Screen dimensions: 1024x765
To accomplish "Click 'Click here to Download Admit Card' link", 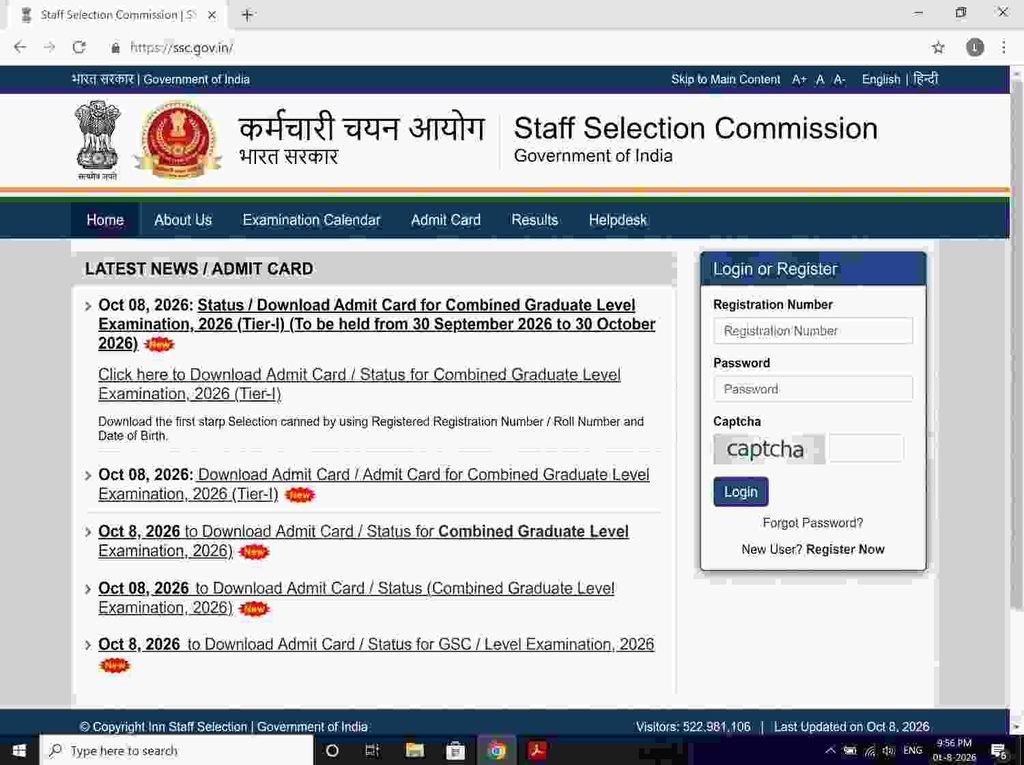I will (359, 384).
